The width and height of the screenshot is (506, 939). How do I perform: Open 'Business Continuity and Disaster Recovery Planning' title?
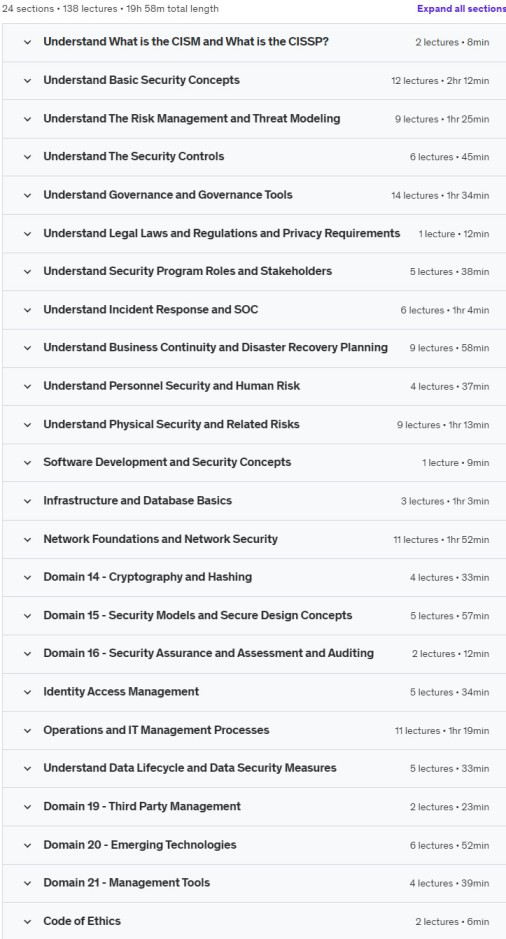coord(216,347)
